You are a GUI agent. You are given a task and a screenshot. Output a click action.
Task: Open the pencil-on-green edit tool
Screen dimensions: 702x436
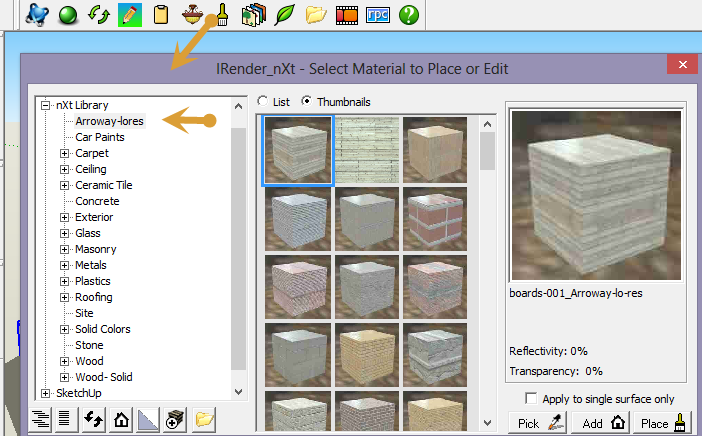coord(130,14)
